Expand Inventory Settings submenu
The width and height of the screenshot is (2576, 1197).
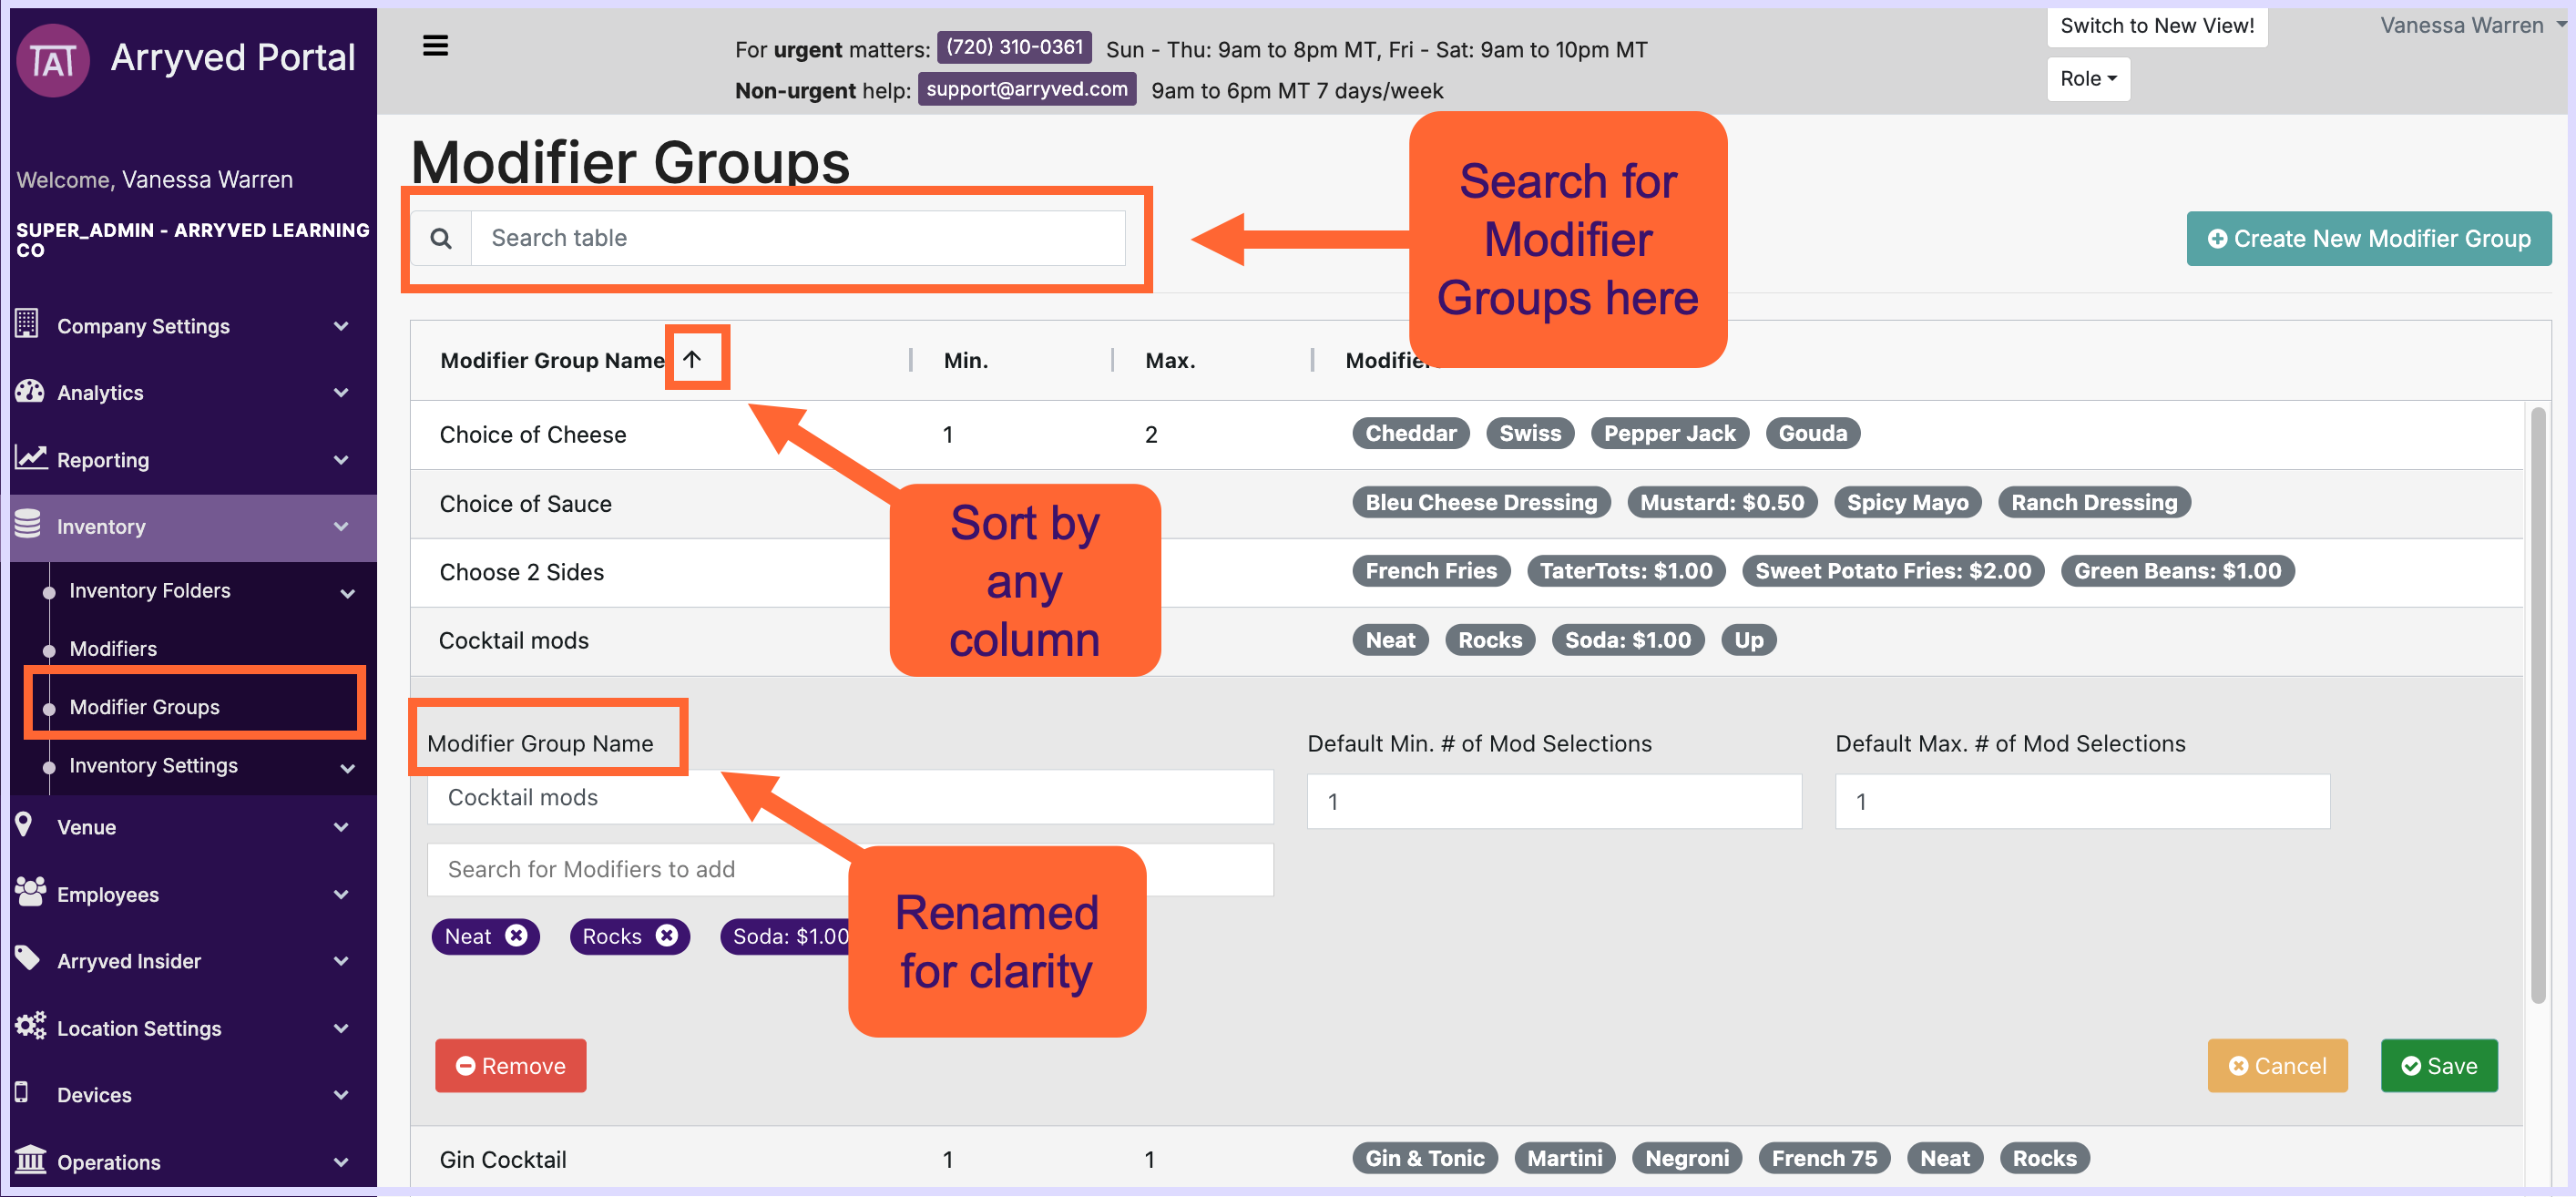click(347, 768)
